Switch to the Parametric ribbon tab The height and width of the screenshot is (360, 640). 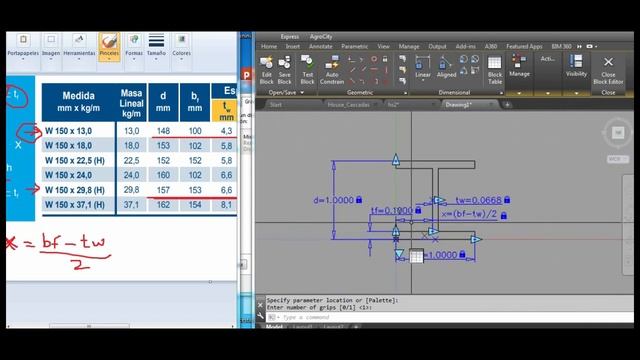[x=354, y=47]
